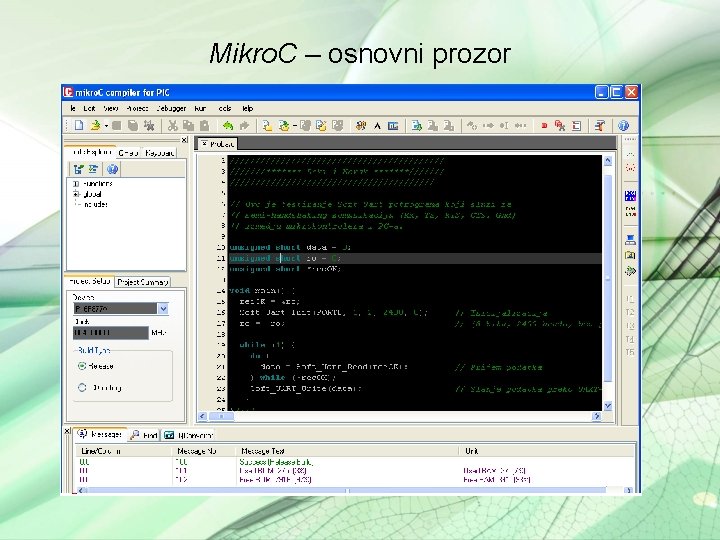The width and height of the screenshot is (720, 540).
Task: Click the green Undo arrow icon
Action: tap(228, 125)
